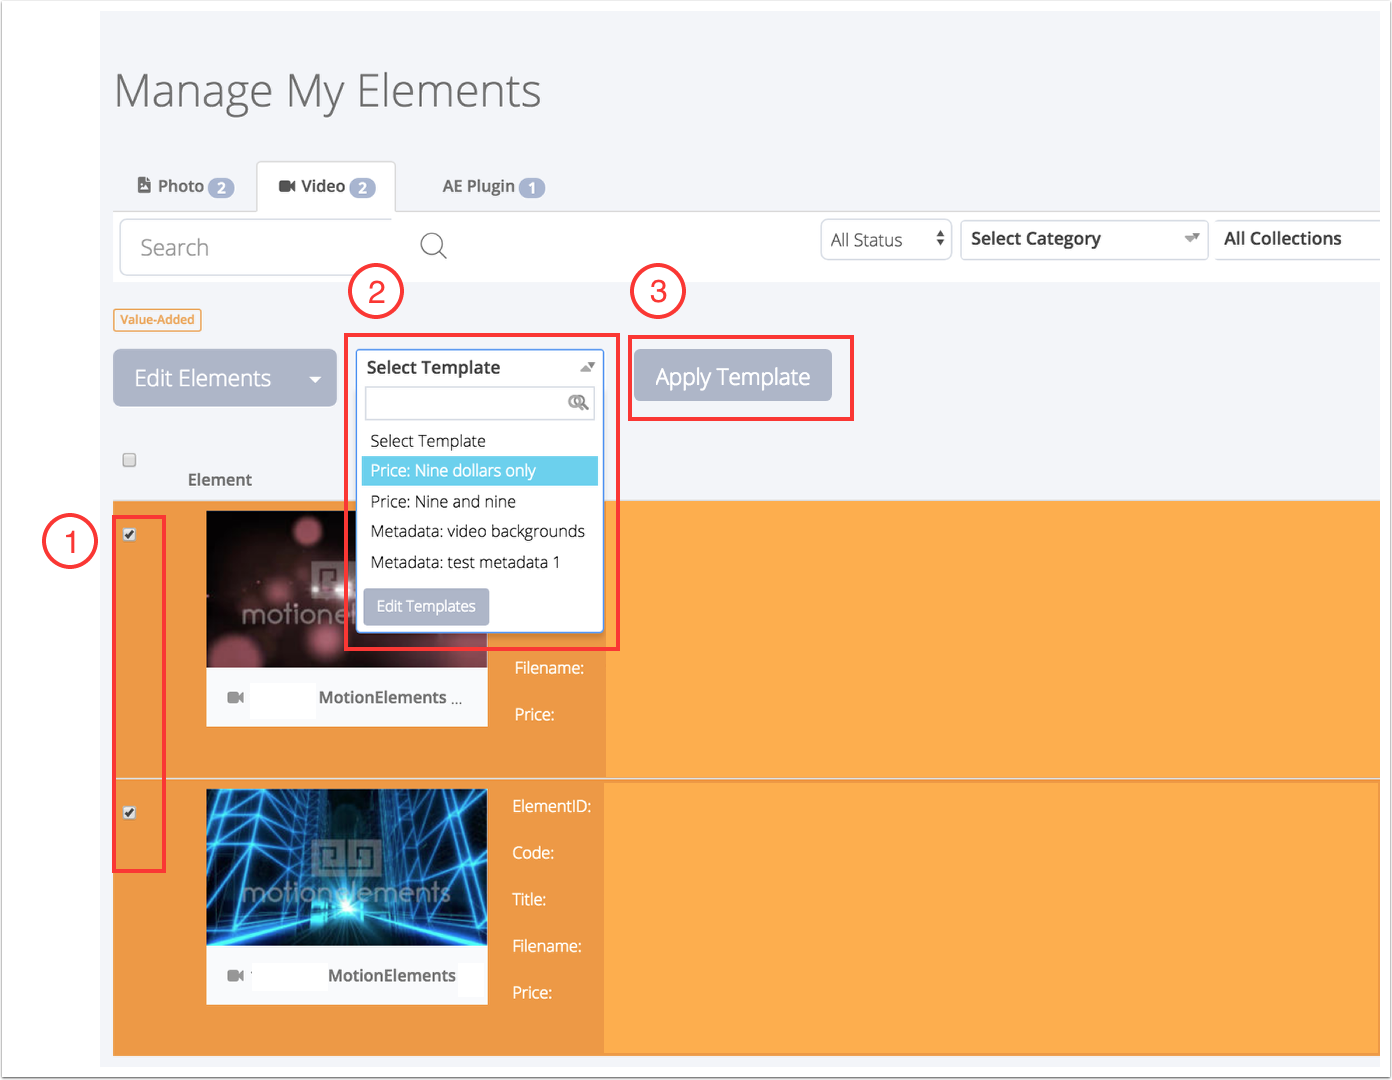This screenshot has width=1392, height=1080.
Task: Click the 'Price:' label of first element
Action: tap(534, 715)
